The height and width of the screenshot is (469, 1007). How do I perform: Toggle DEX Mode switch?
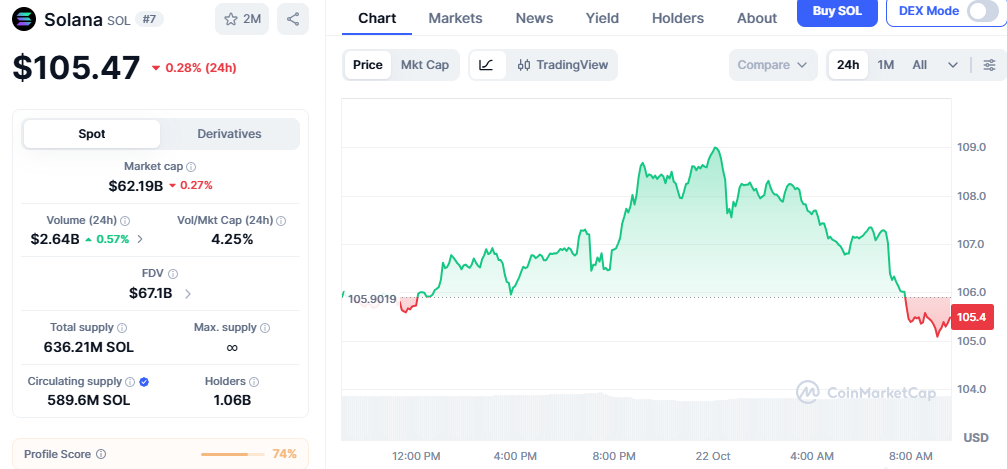(x=983, y=12)
